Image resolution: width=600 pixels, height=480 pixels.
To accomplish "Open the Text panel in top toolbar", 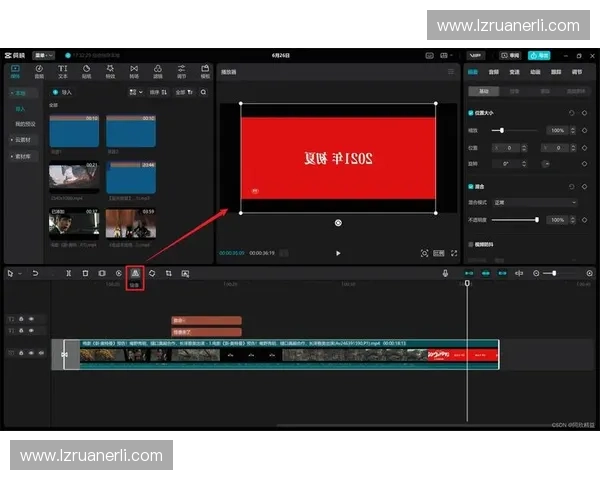I will click(63, 71).
